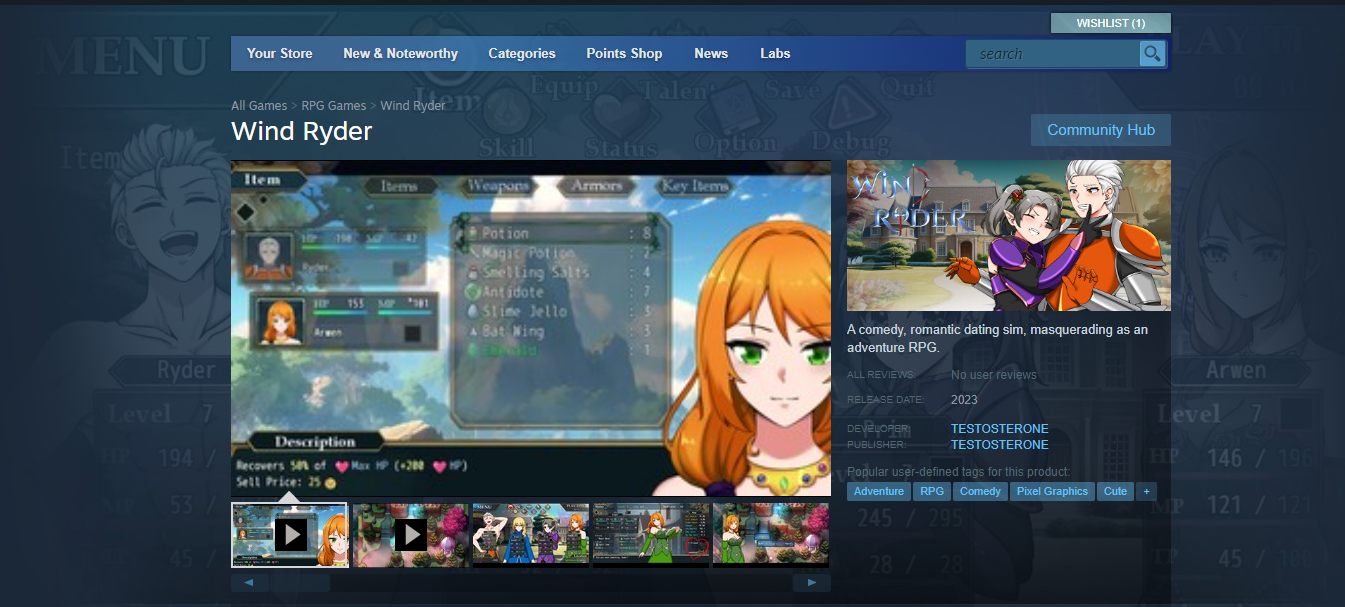1345x607 pixels.
Task: Open Categories menu
Action: click(x=522, y=54)
